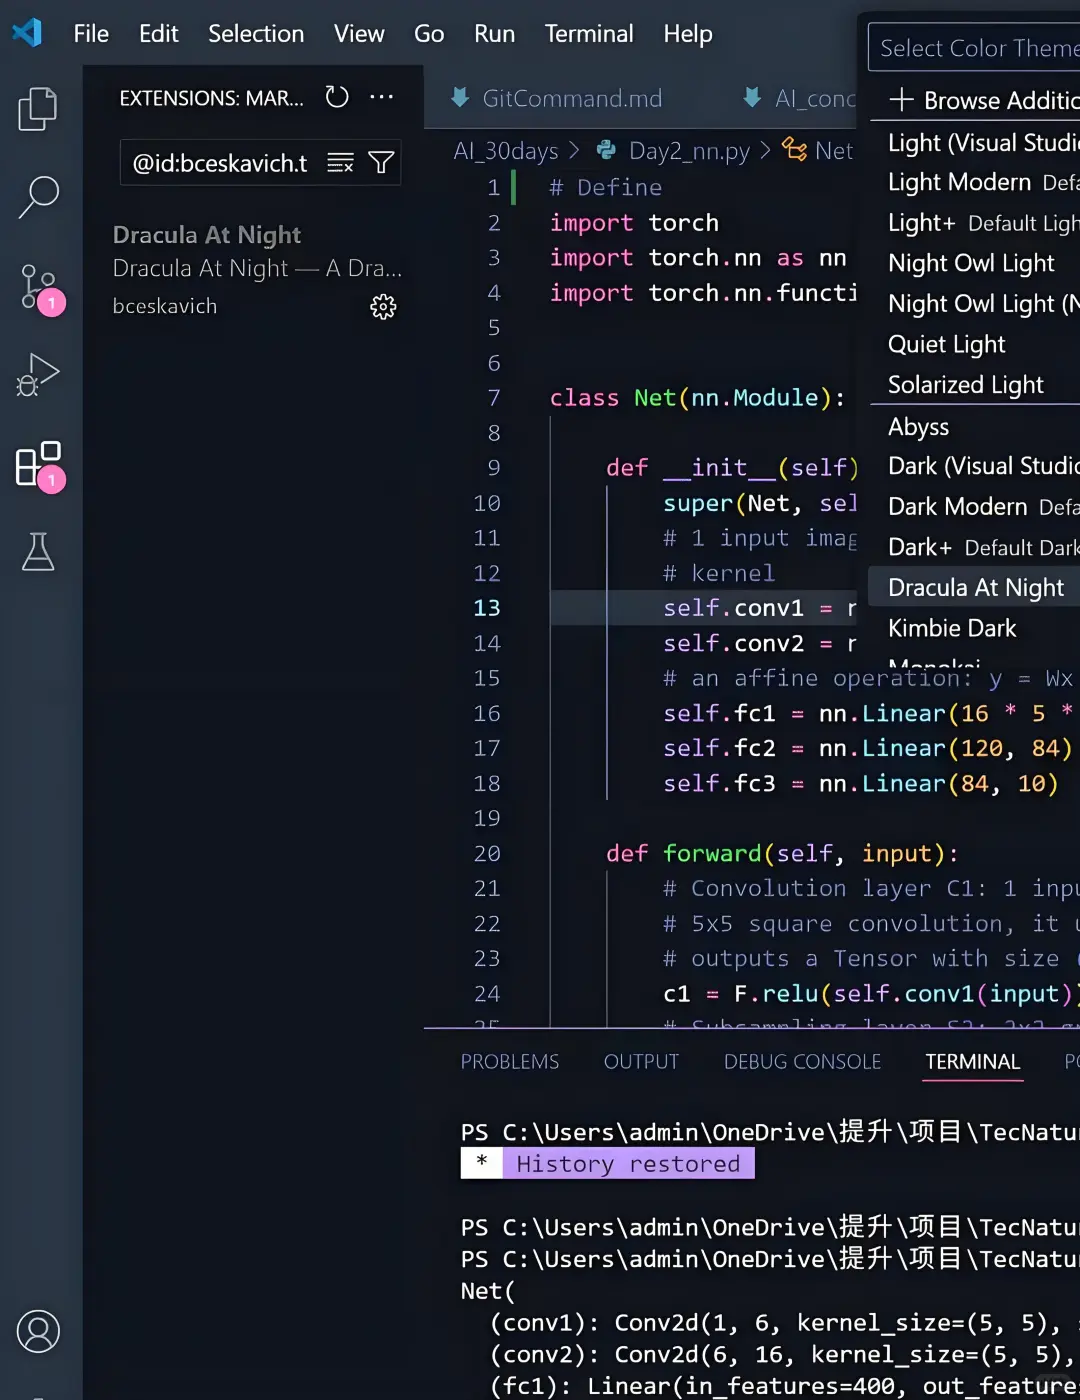Clear the extensions search results
This screenshot has width=1080, height=1400.
tap(340, 163)
